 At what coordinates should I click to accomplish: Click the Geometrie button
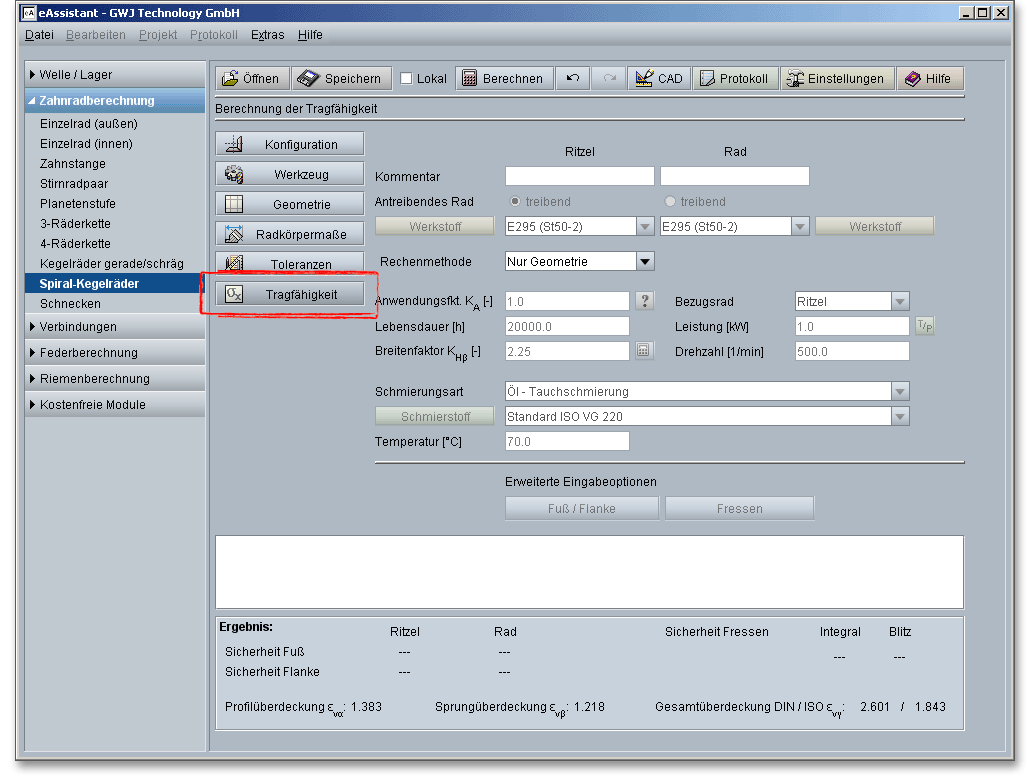click(290, 205)
